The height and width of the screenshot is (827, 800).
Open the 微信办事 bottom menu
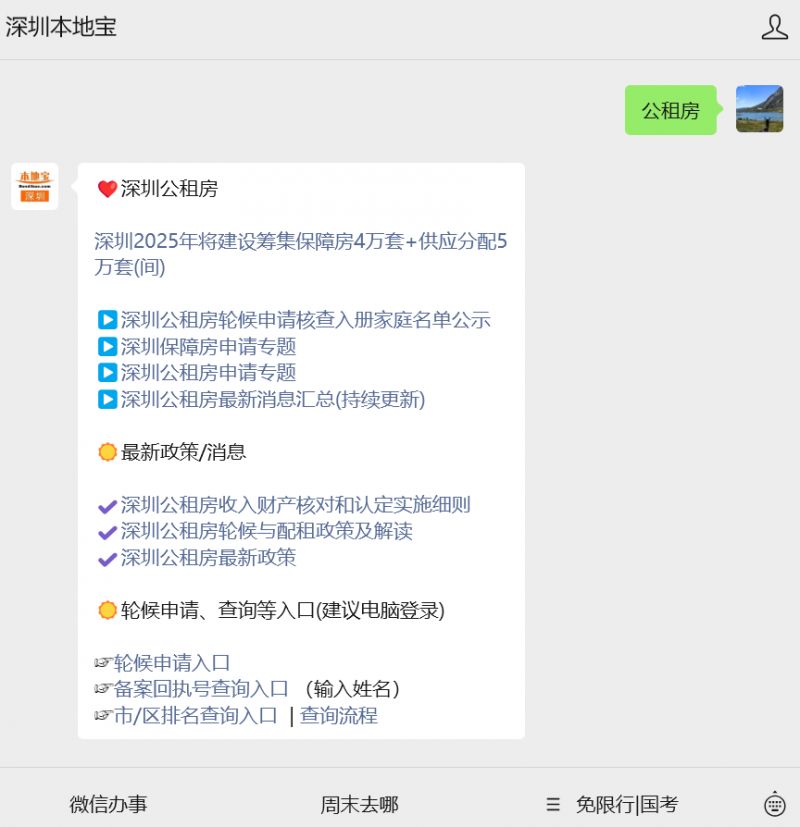coord(108,804)
